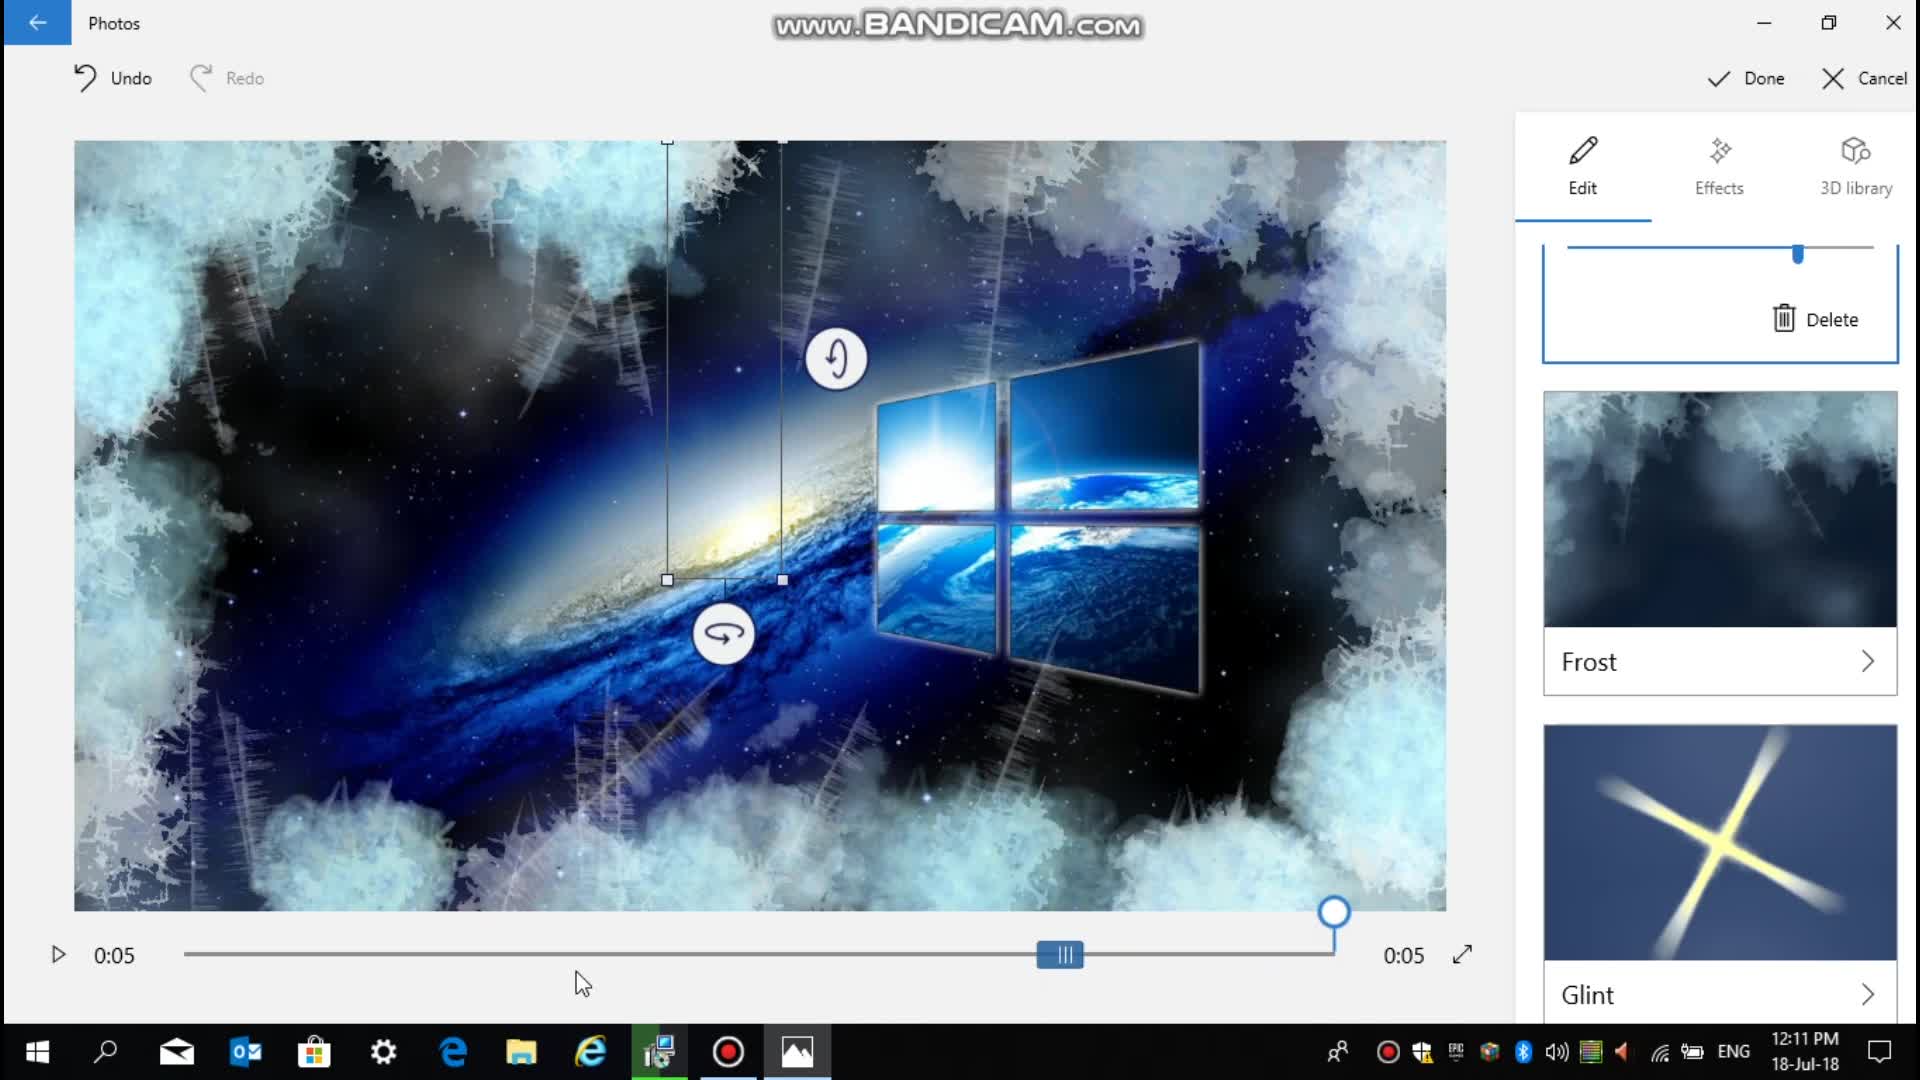Image resolution: width=1920 pixels, height=1080 pixels.
Task: Open the network Wi-Fi tray icon
Action: [x=1659, y=1052]
